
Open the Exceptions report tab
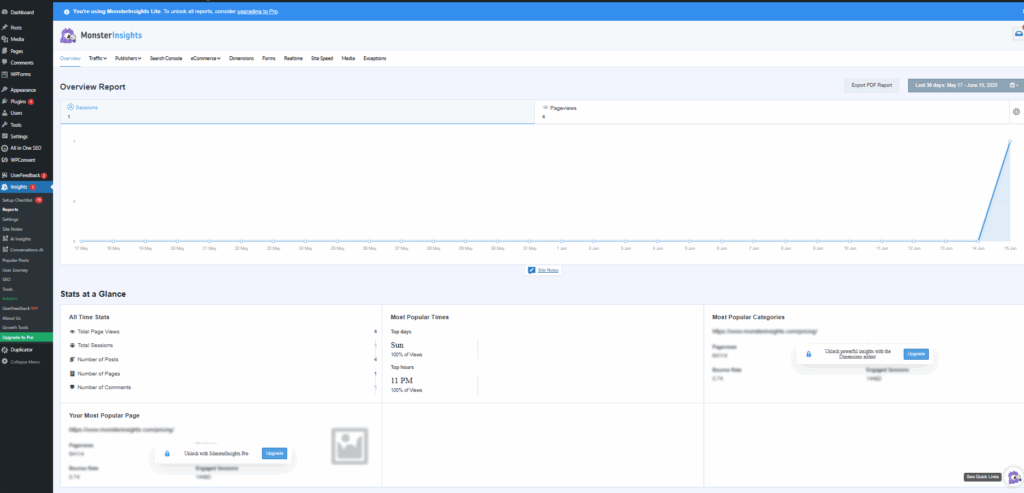pyautogui.click(x=375, y=58)
